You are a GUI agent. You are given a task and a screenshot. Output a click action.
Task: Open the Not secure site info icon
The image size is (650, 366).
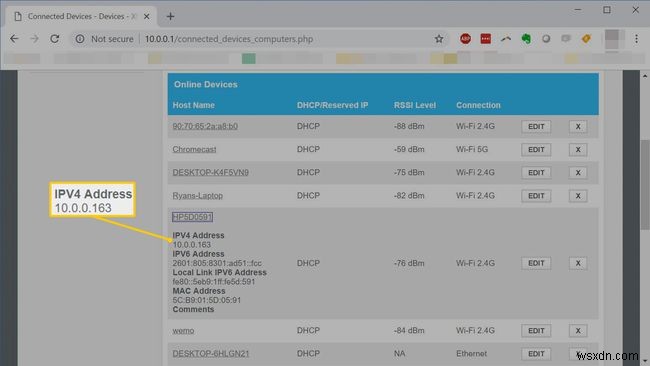[x=80, y=39]
